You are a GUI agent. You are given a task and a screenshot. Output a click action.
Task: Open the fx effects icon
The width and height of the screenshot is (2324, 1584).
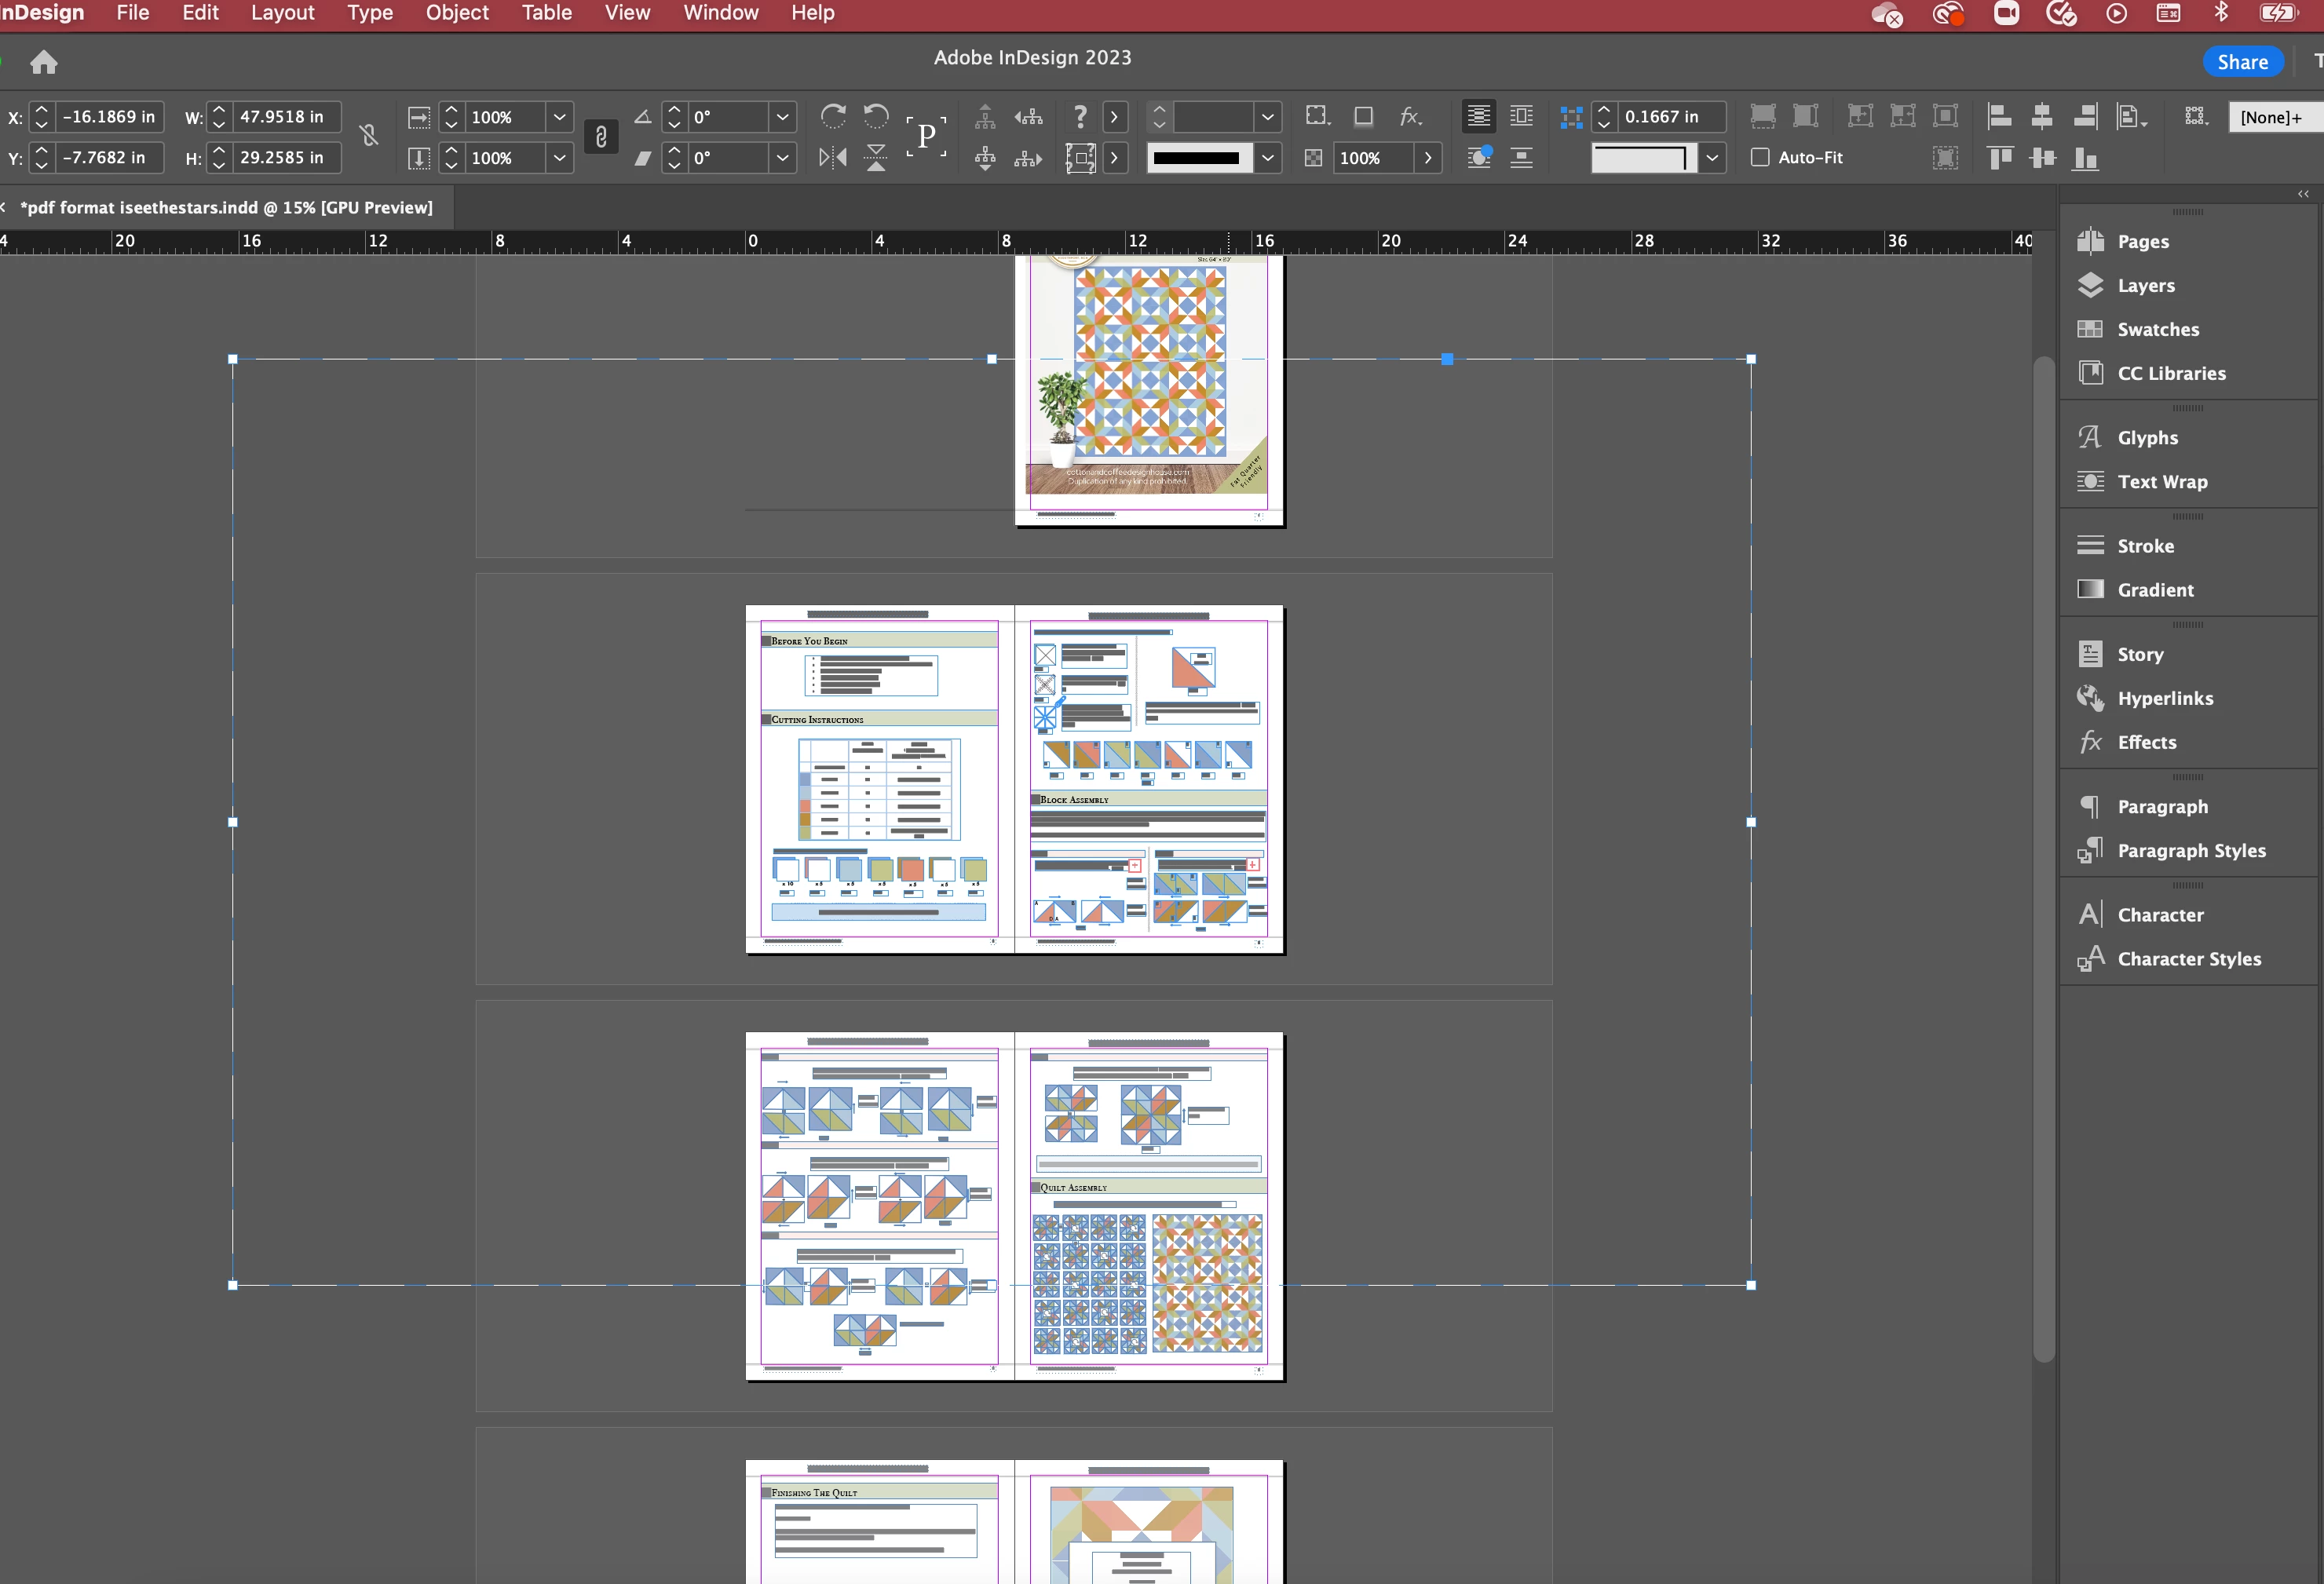coord(1409,116)
